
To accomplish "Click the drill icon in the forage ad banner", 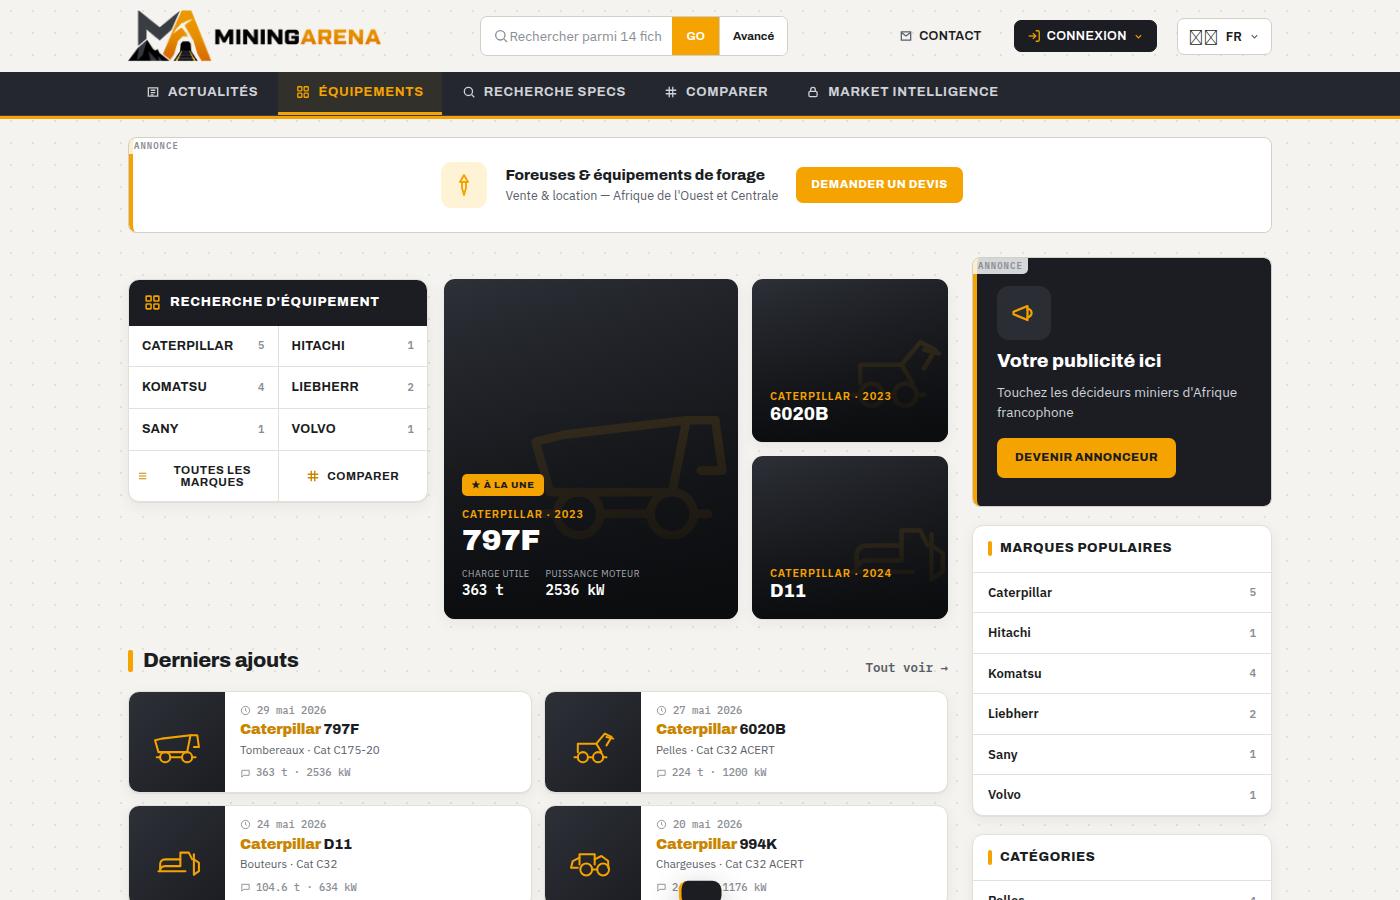I will click(464, 185).
